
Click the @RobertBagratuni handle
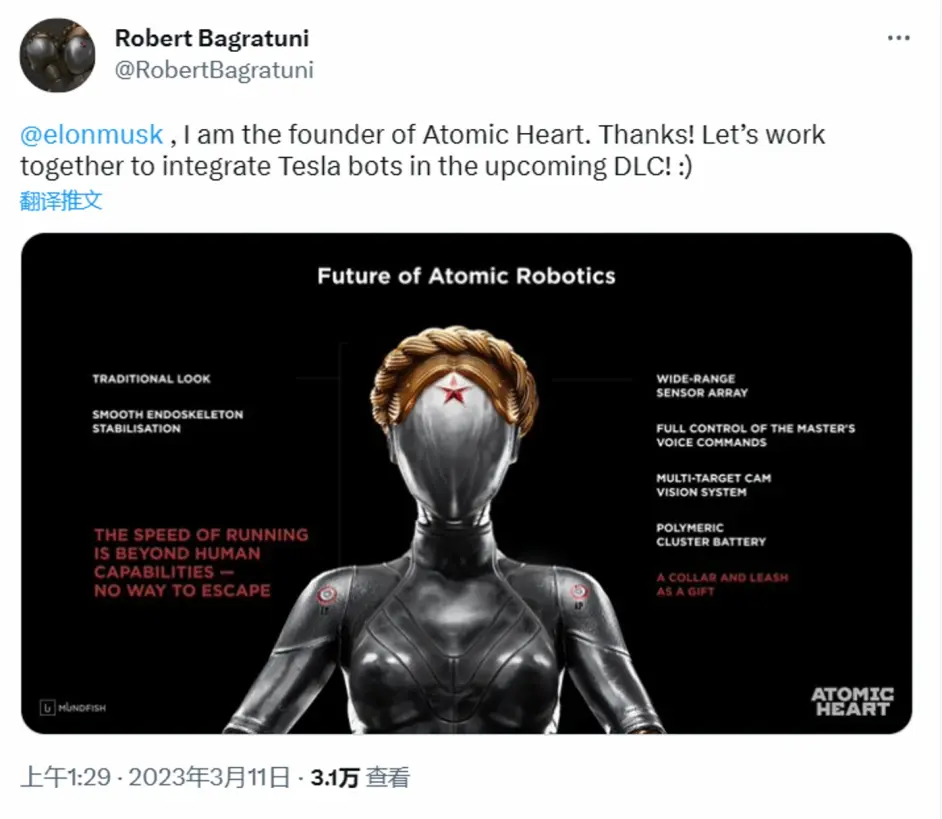coord(214,69)
